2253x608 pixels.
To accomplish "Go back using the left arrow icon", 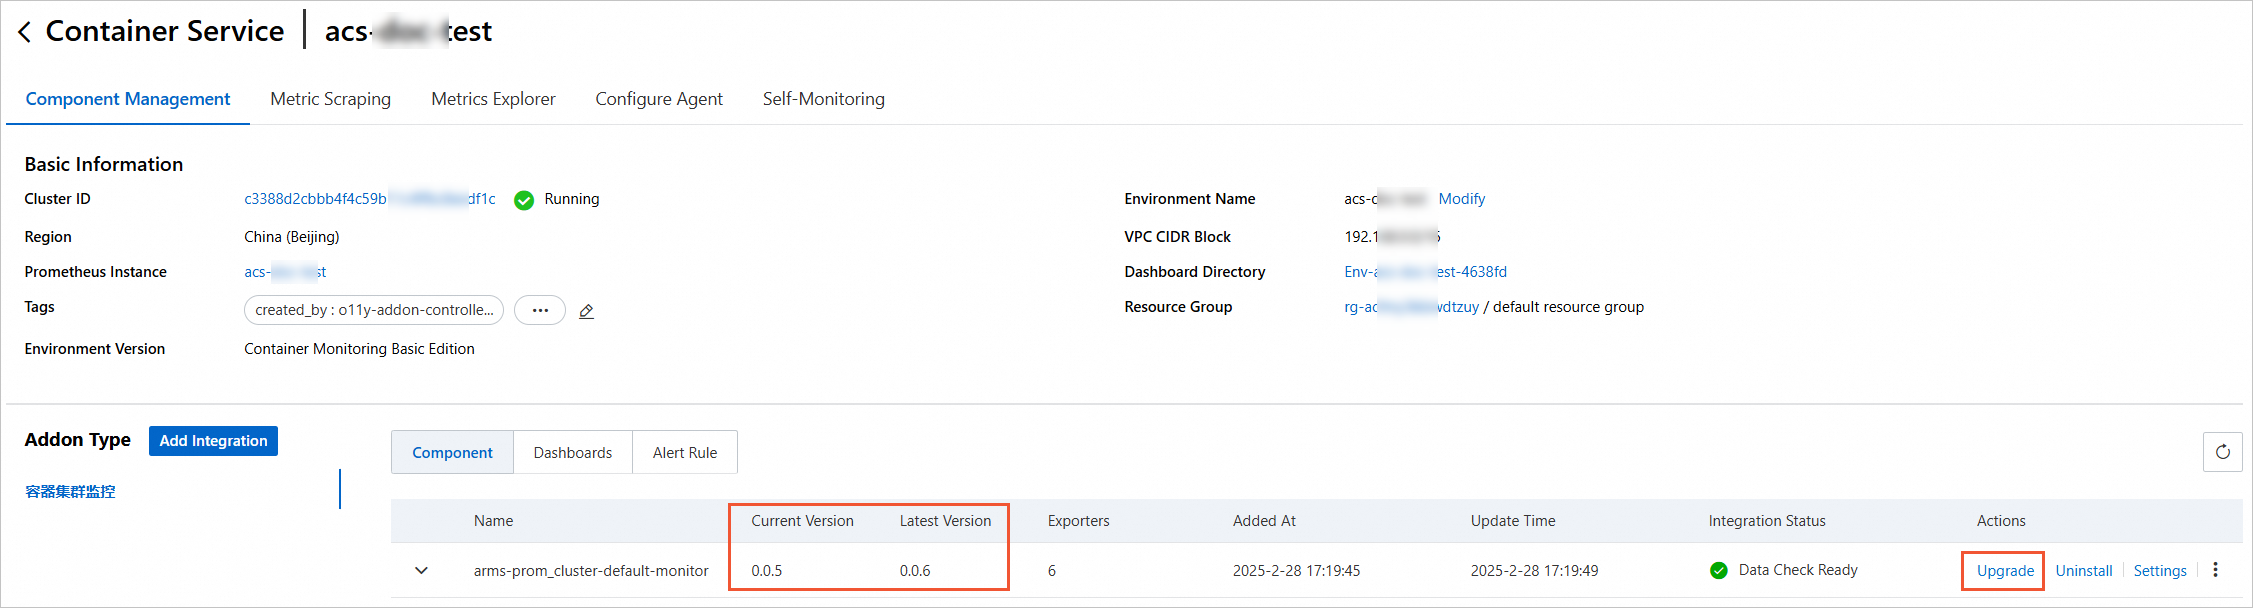I will (x=25, y=32).
